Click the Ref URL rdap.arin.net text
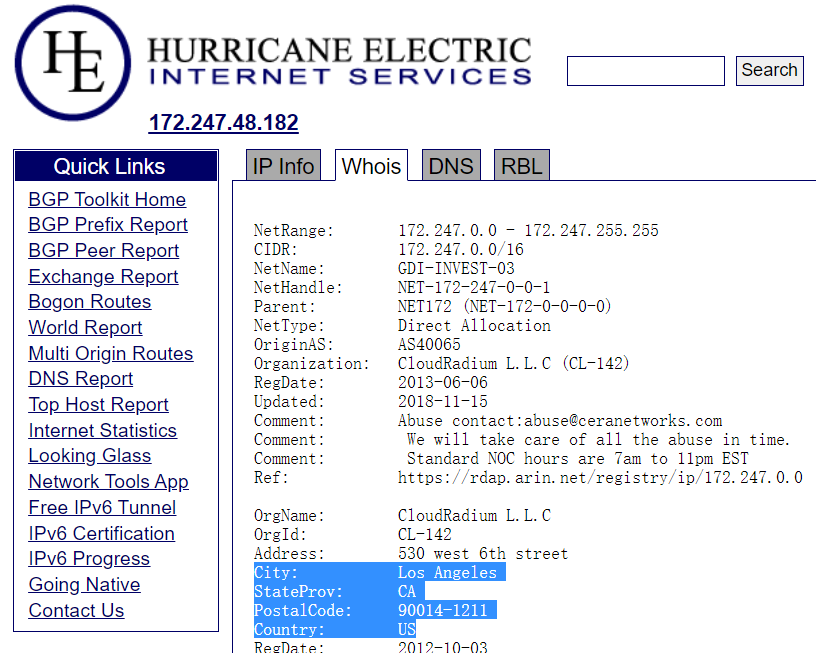This screenshot has height=653, width=816. 600,478
